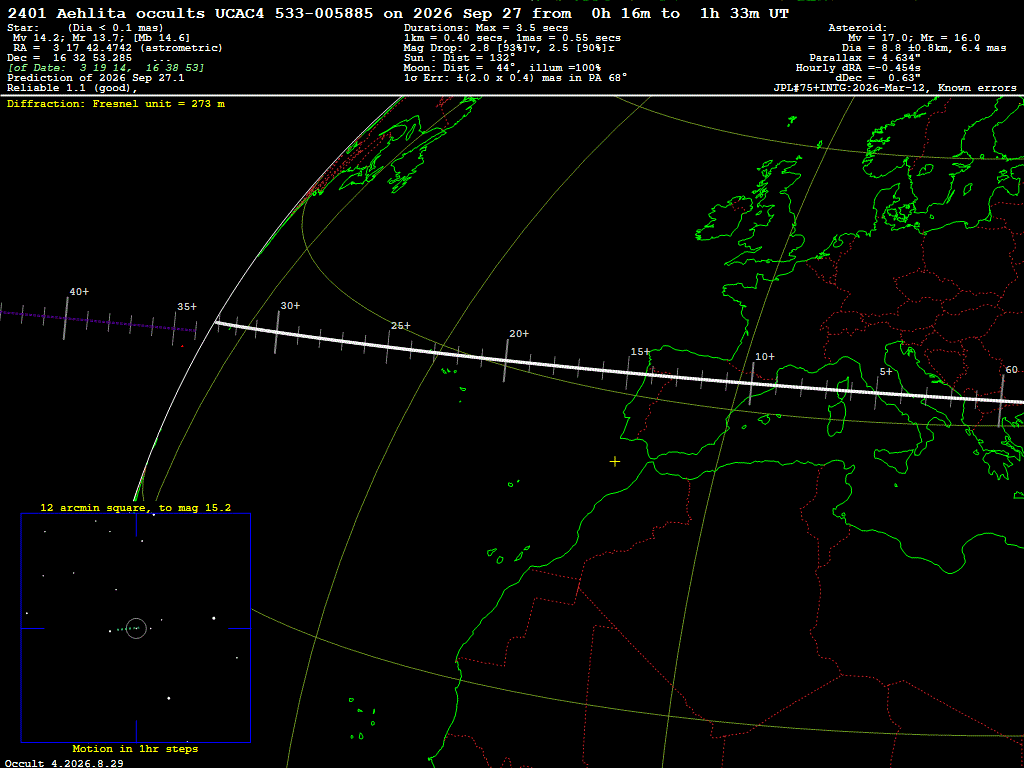
Task: Click the 35+ time marker label
Action: [187, 306]
